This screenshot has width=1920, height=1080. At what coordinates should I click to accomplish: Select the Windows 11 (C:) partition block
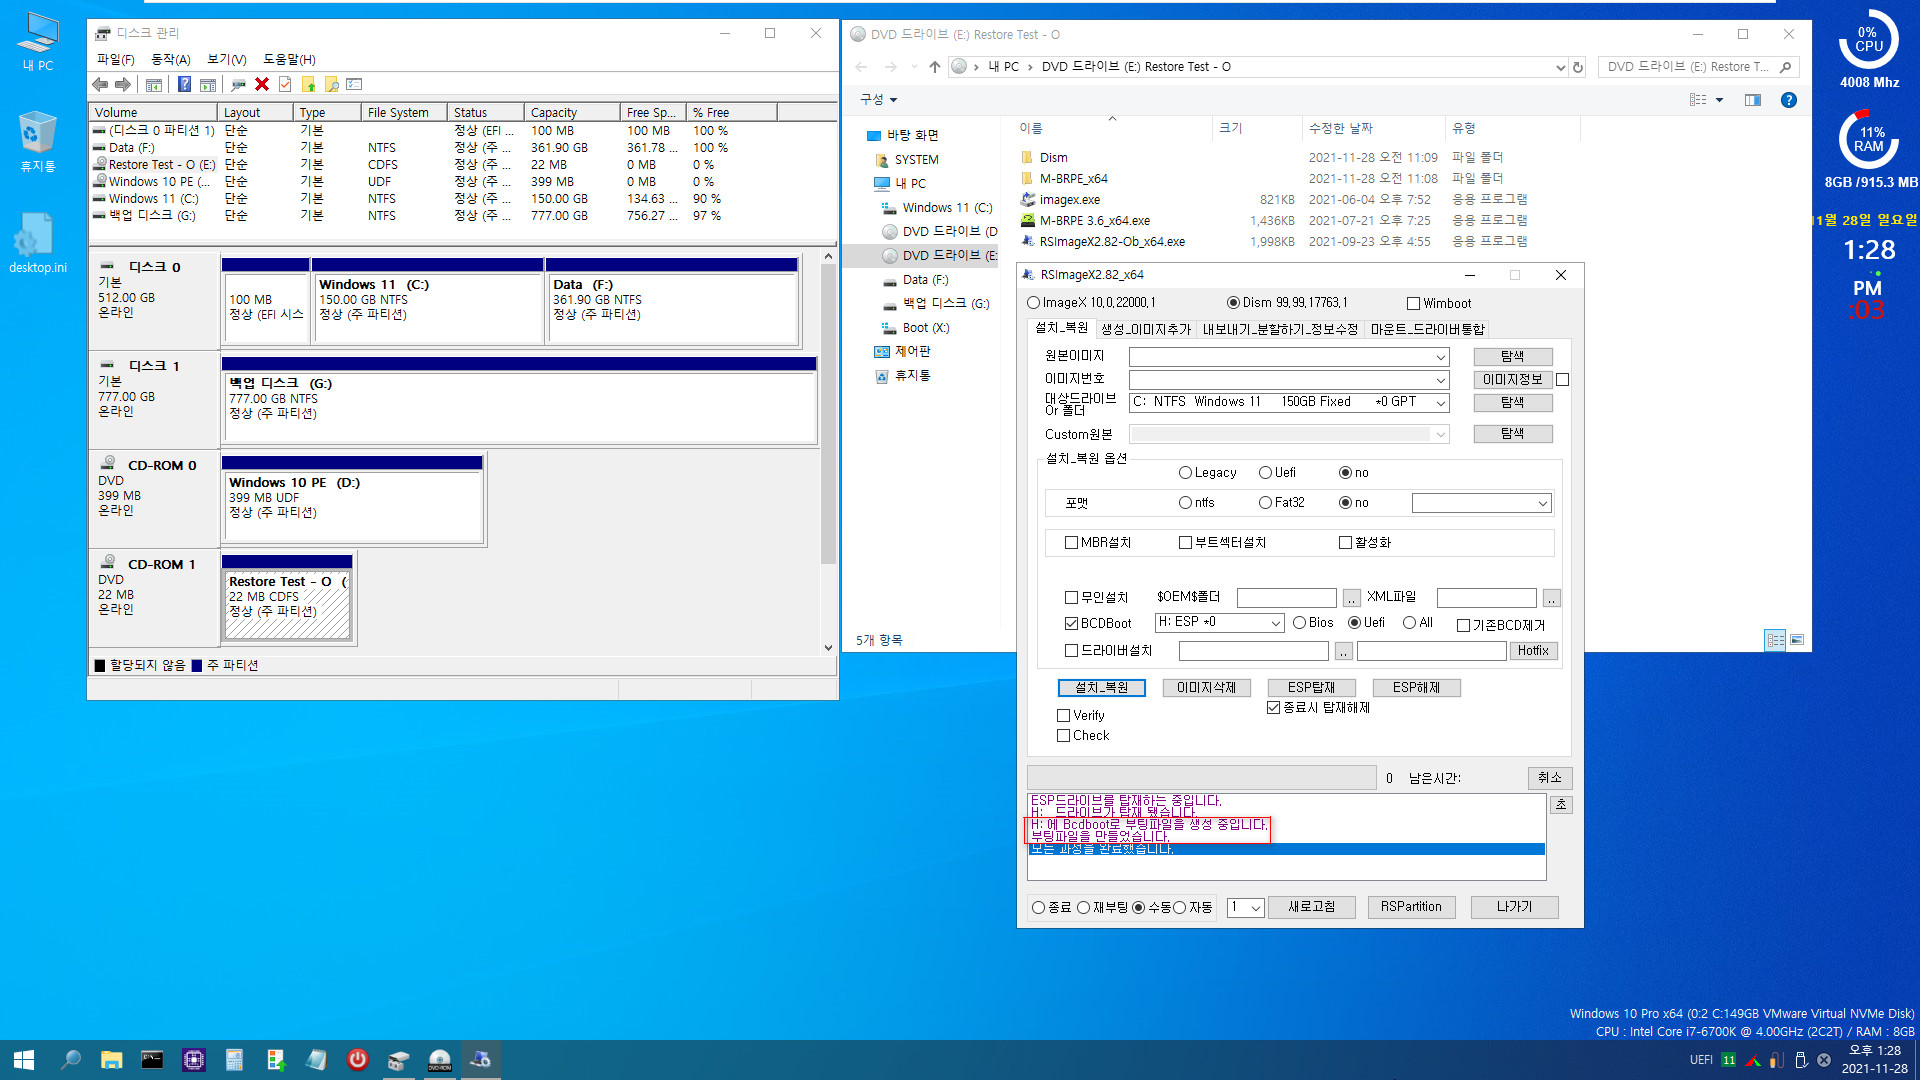pos(428,301)
